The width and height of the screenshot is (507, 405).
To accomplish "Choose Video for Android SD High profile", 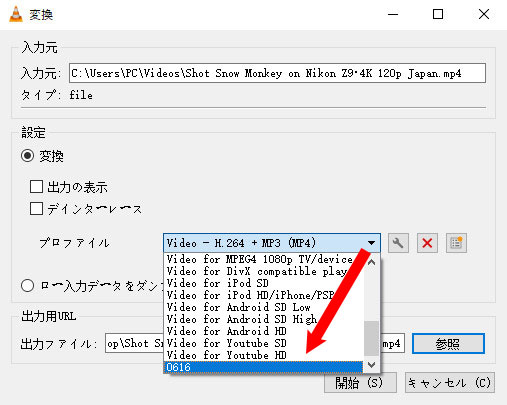I will coord(263,319).
